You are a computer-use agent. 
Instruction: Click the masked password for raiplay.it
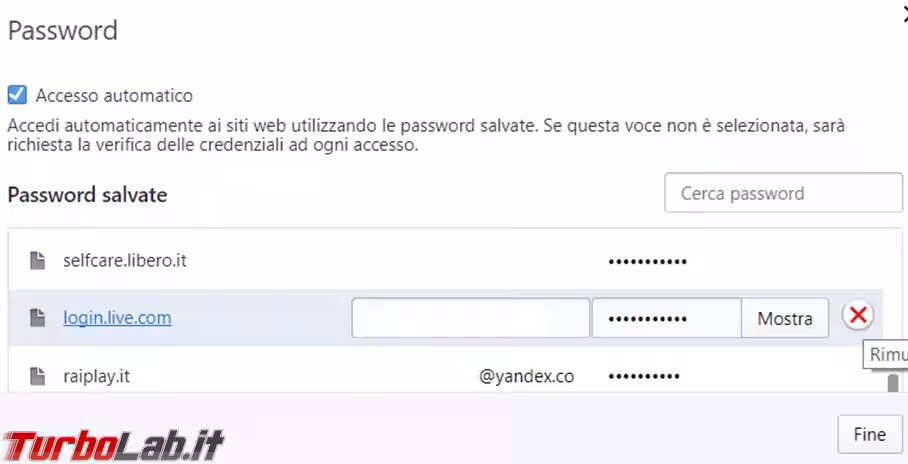point(643,377)
